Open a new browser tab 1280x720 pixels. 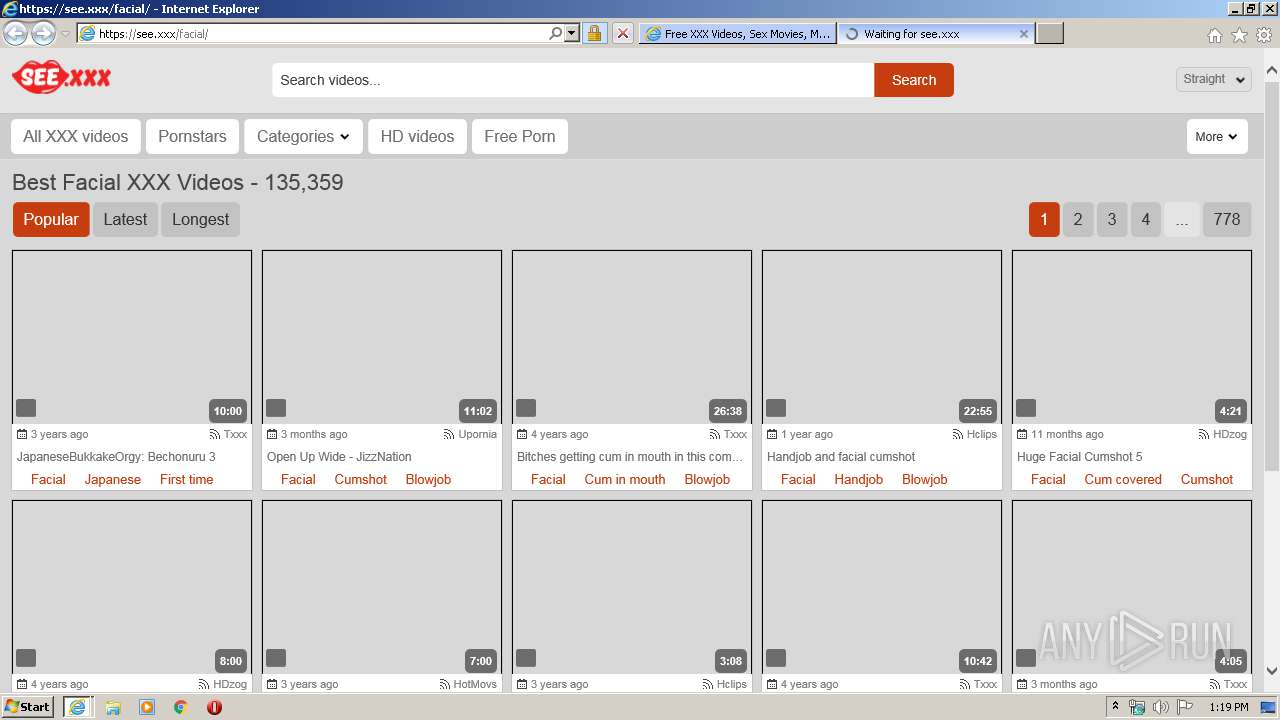[1049, 33]
